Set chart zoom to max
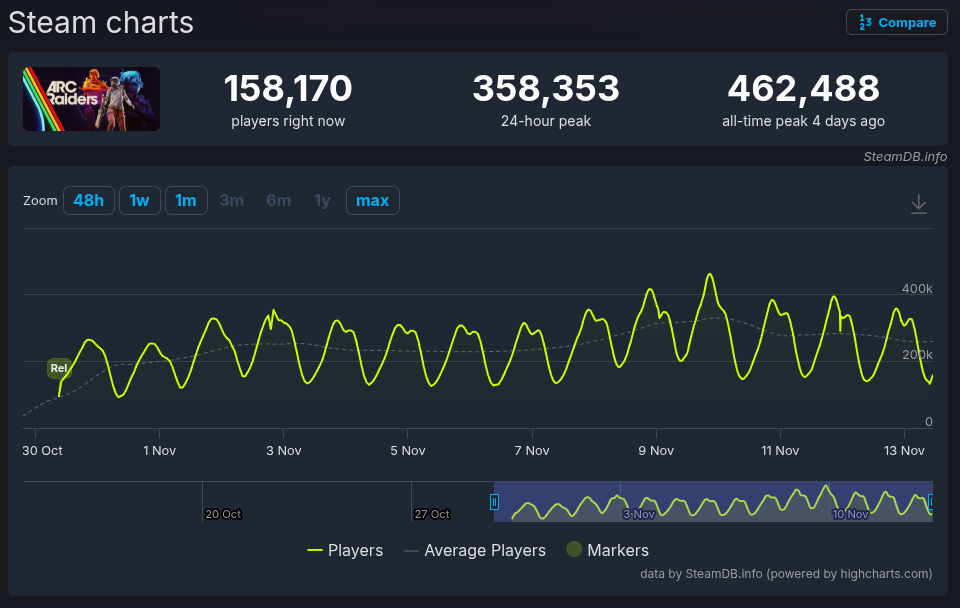 point(373,200)
